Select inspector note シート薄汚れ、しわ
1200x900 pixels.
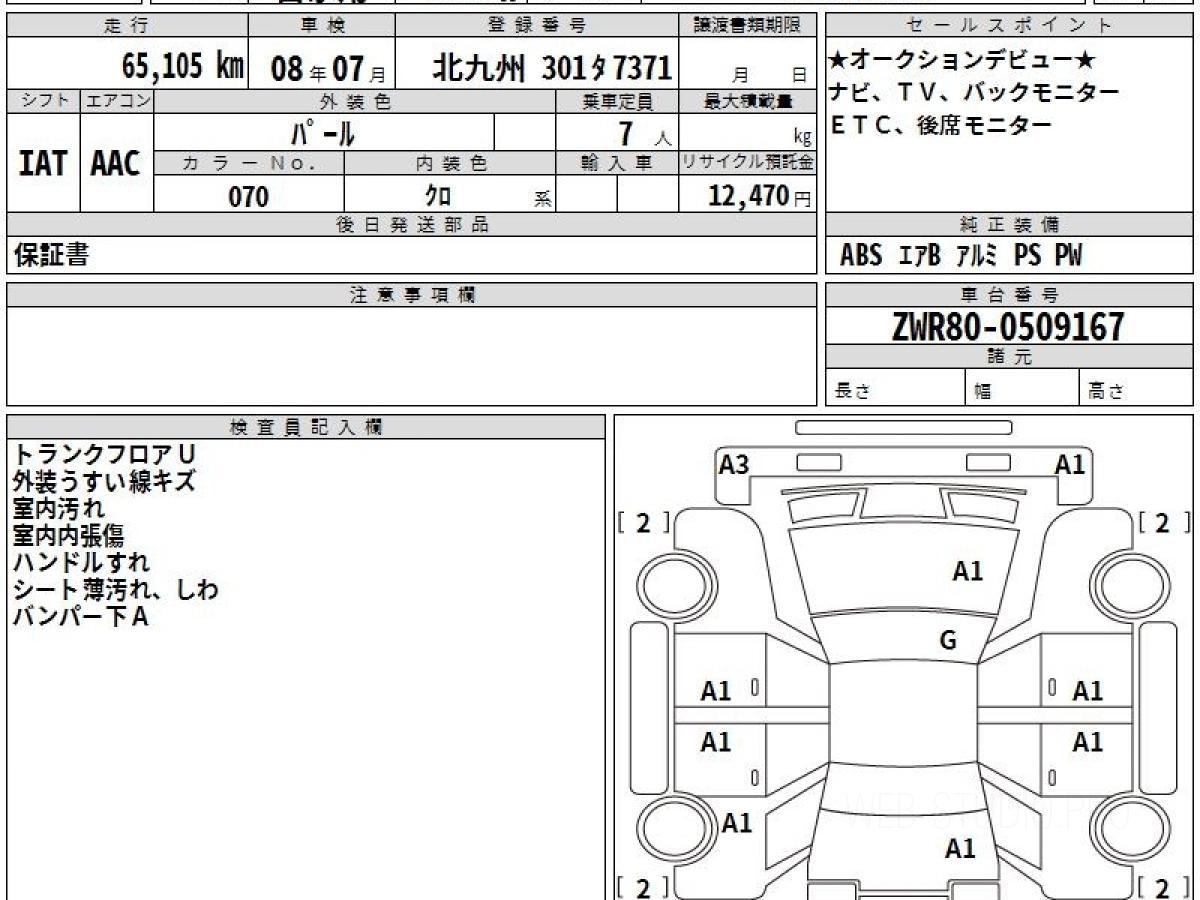[115, 590]
